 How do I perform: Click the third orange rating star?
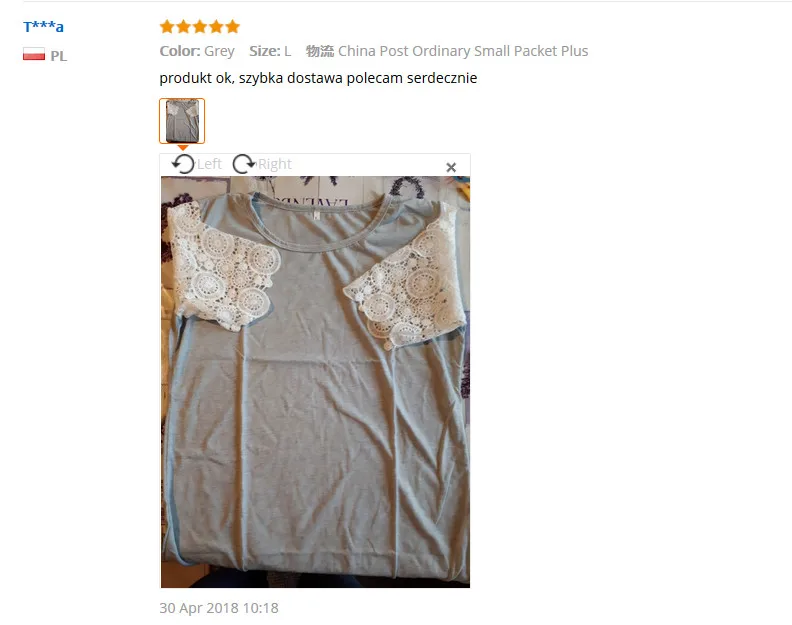200,27
